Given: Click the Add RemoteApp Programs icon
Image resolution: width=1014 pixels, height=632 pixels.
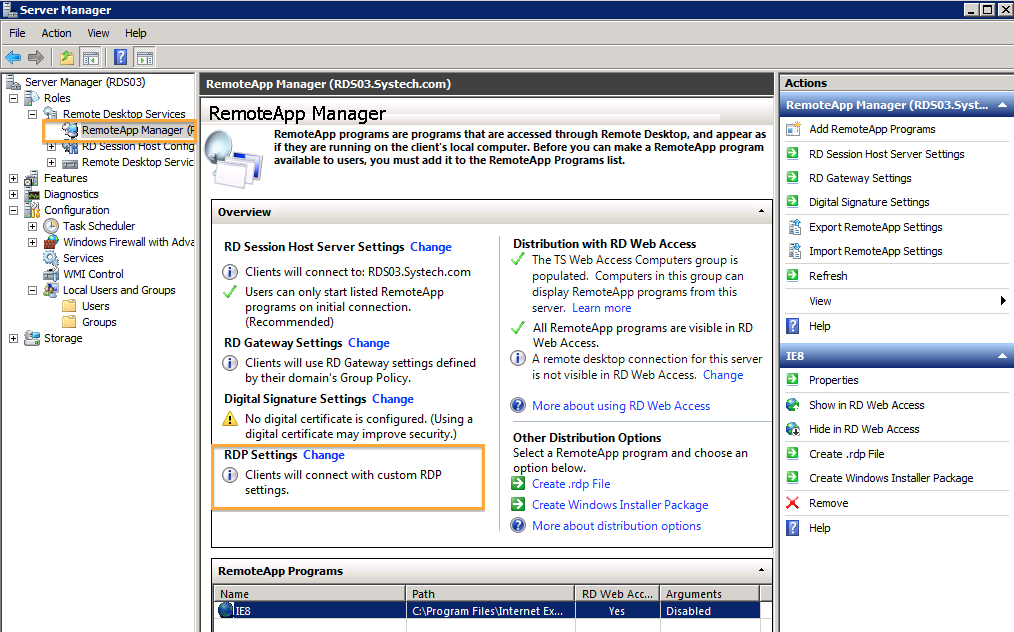Looking at the screenshot, I should 793,129.
